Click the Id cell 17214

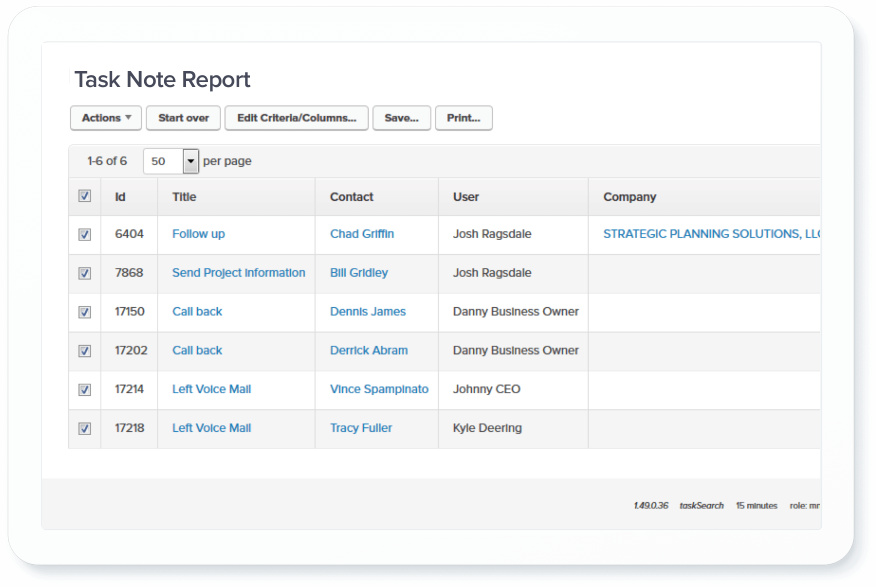[x=129, y=389]
